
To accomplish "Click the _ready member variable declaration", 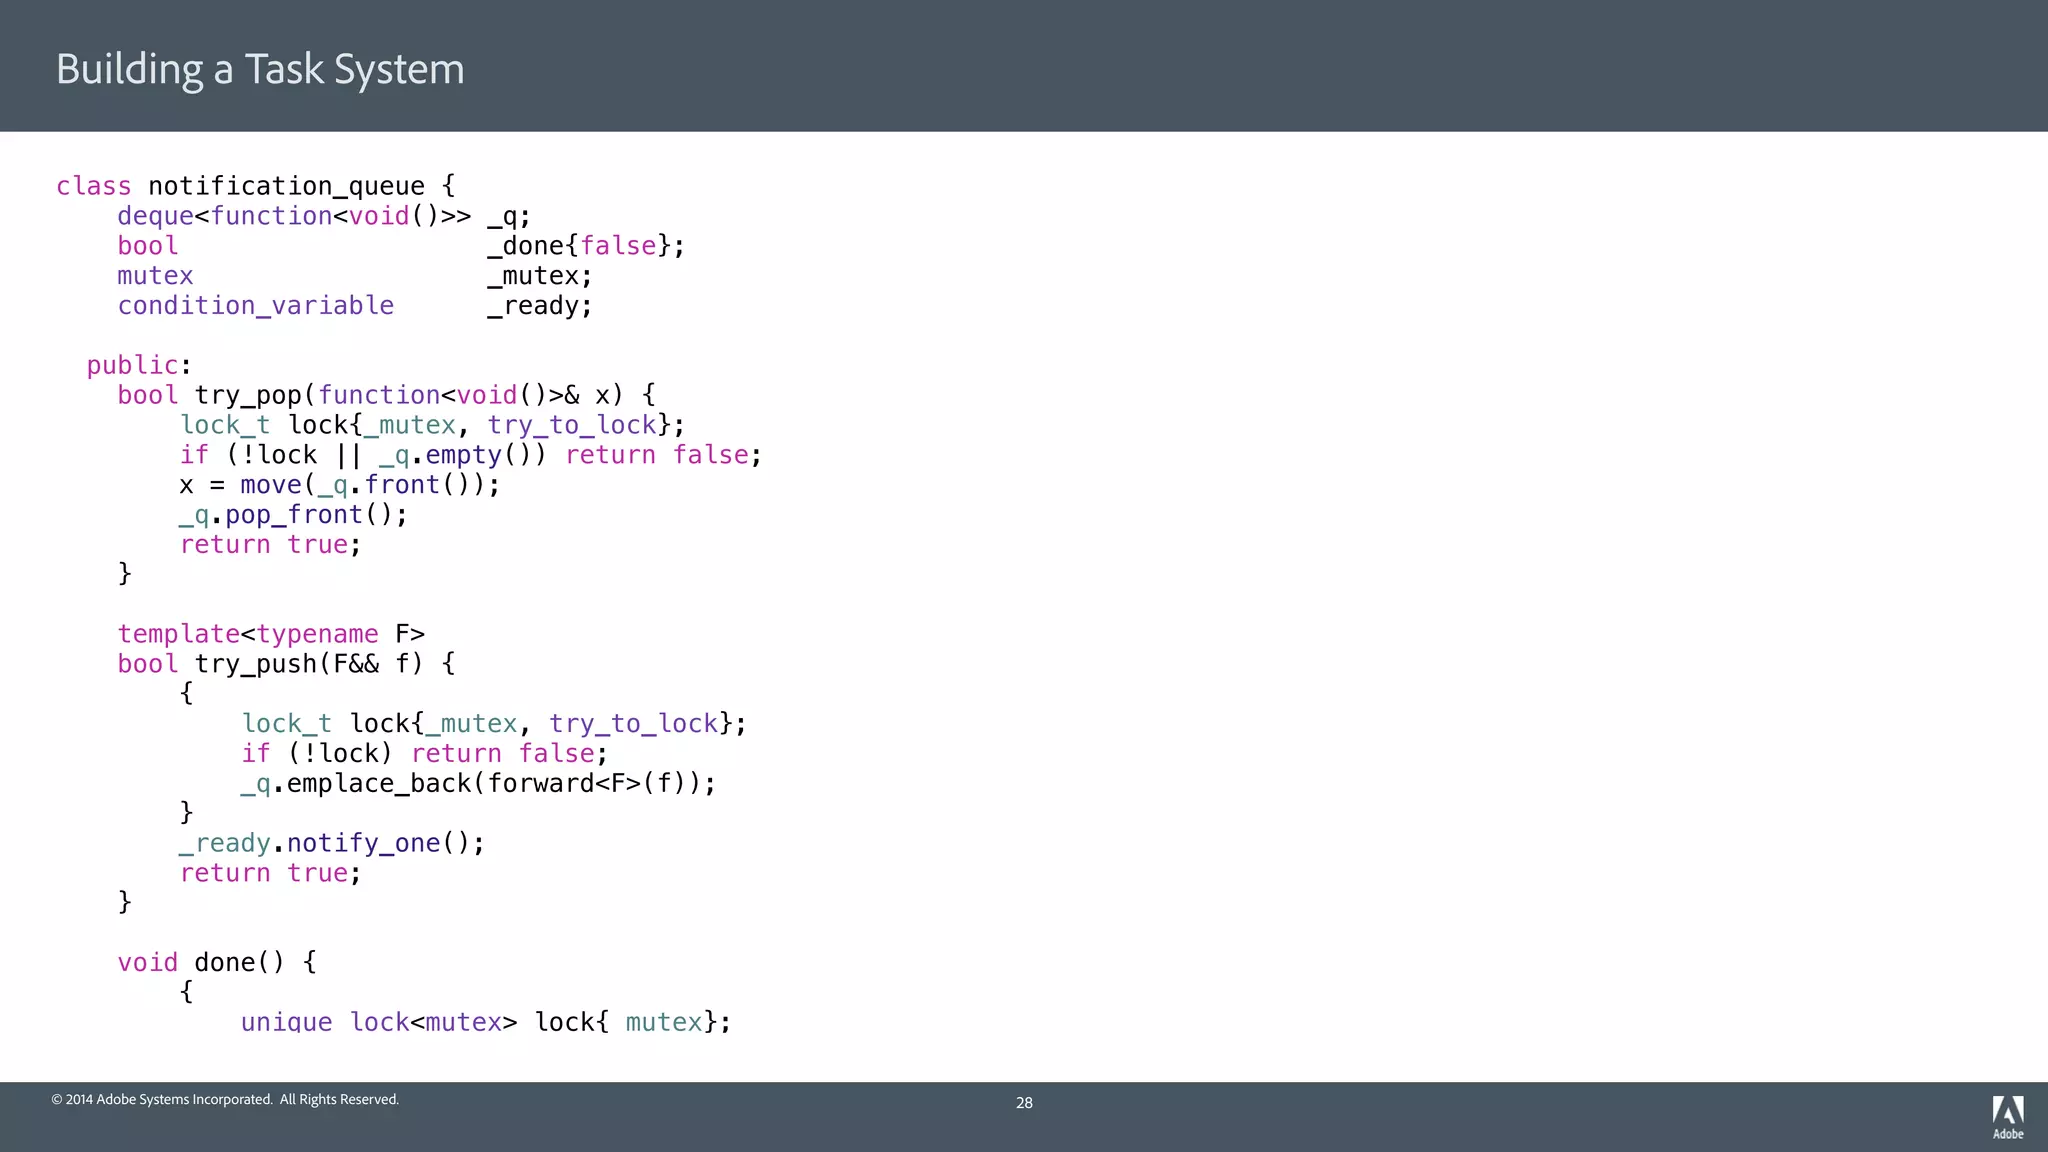I will point(539,306).
